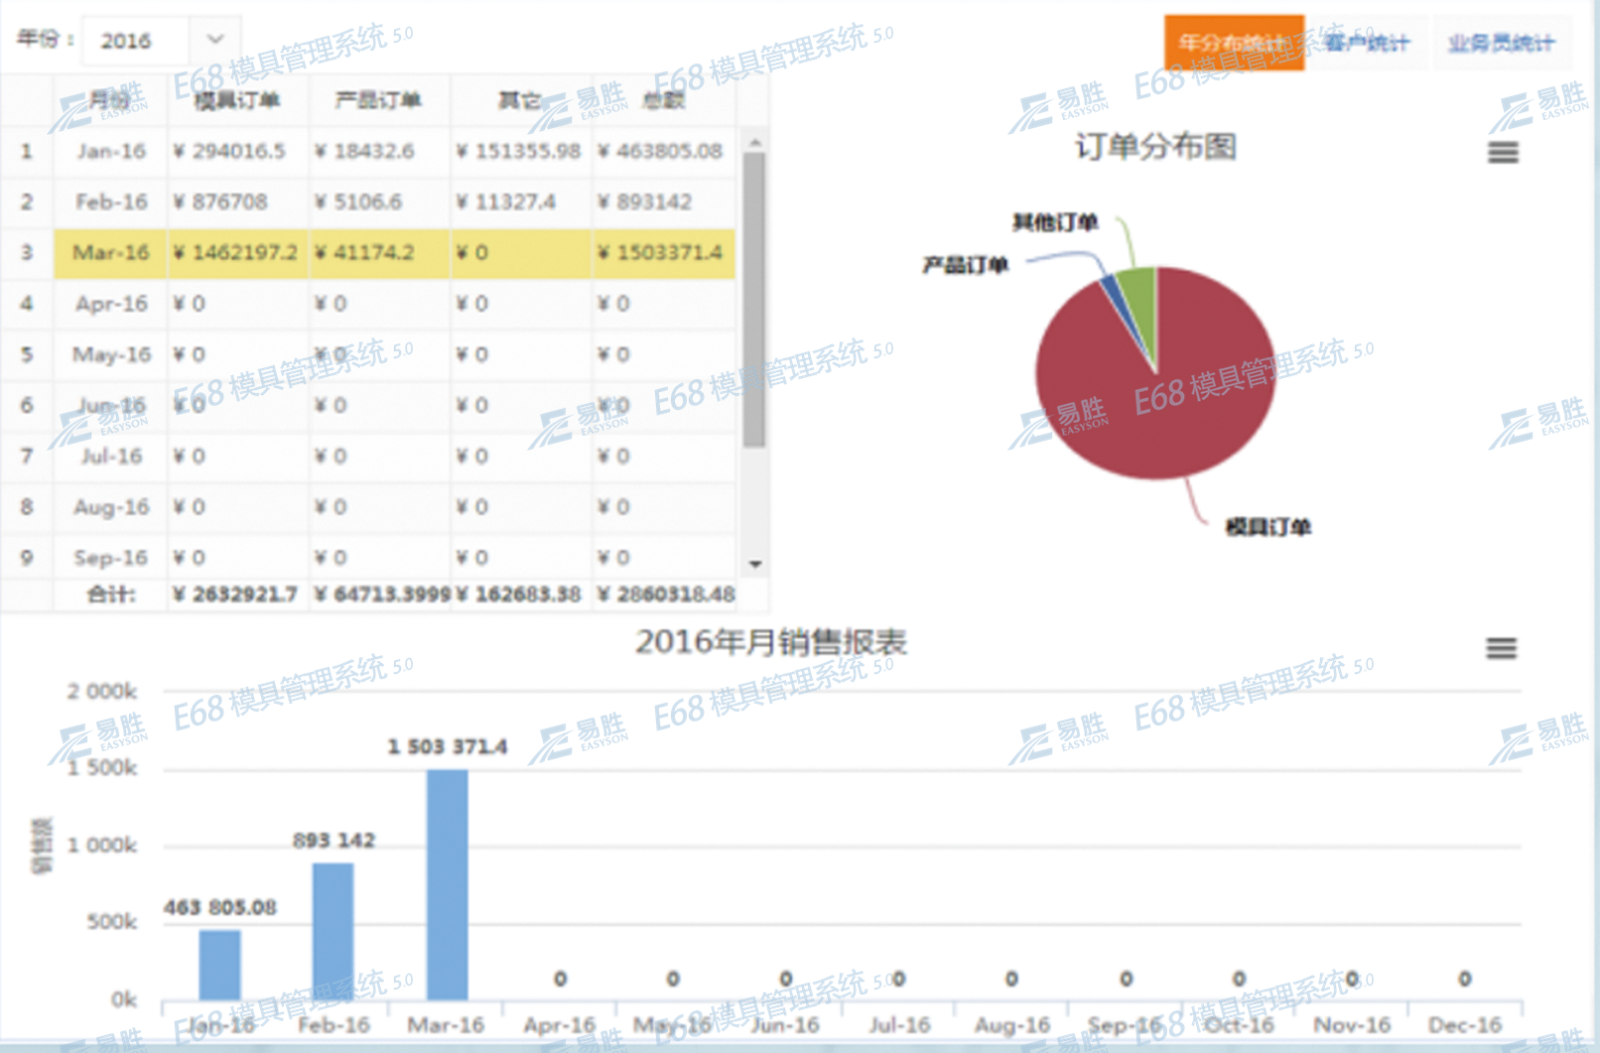Viewport: 1600px width, 1053px height.
Task: Click the 合计 grand total ¥ 2860318.48 cell
Action: coord(665,595)
